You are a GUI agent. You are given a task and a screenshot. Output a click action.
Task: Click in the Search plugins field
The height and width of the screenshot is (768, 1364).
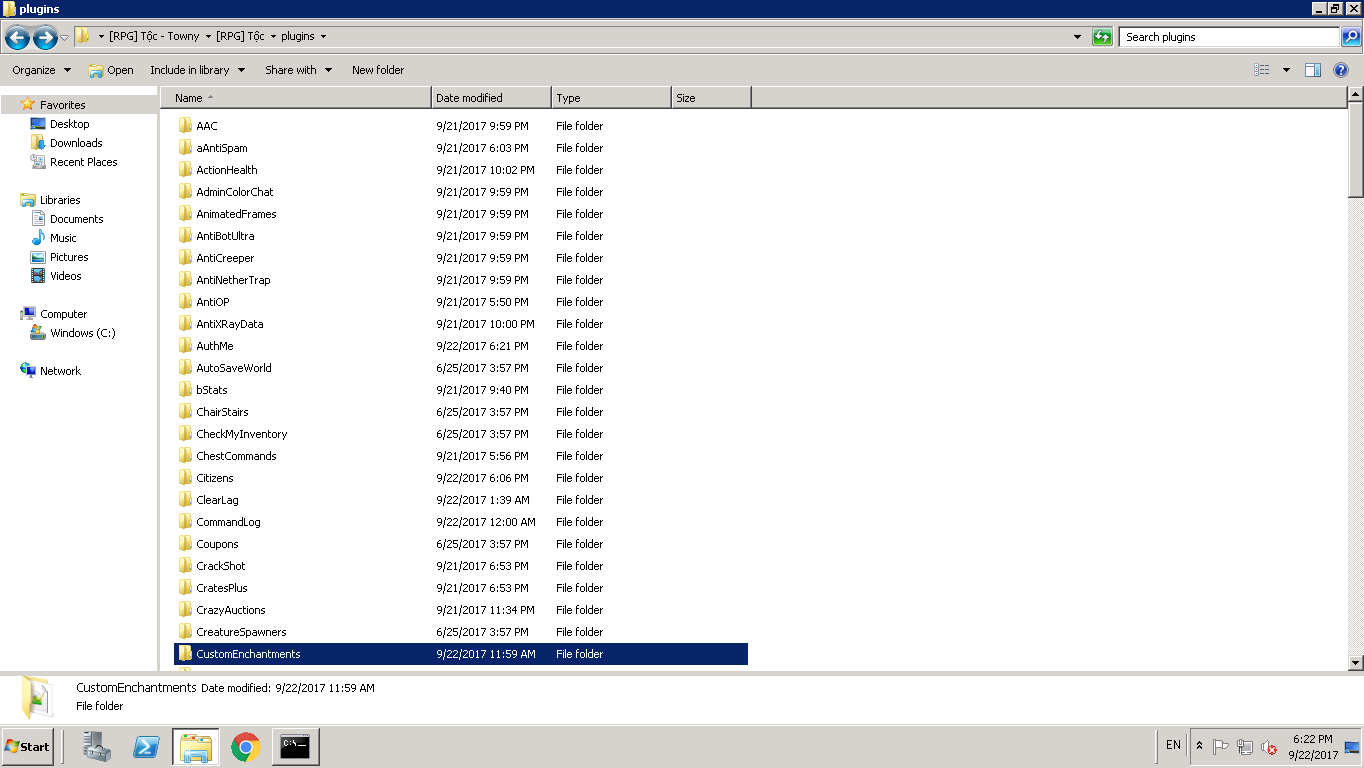click(x=1229, y=37)
